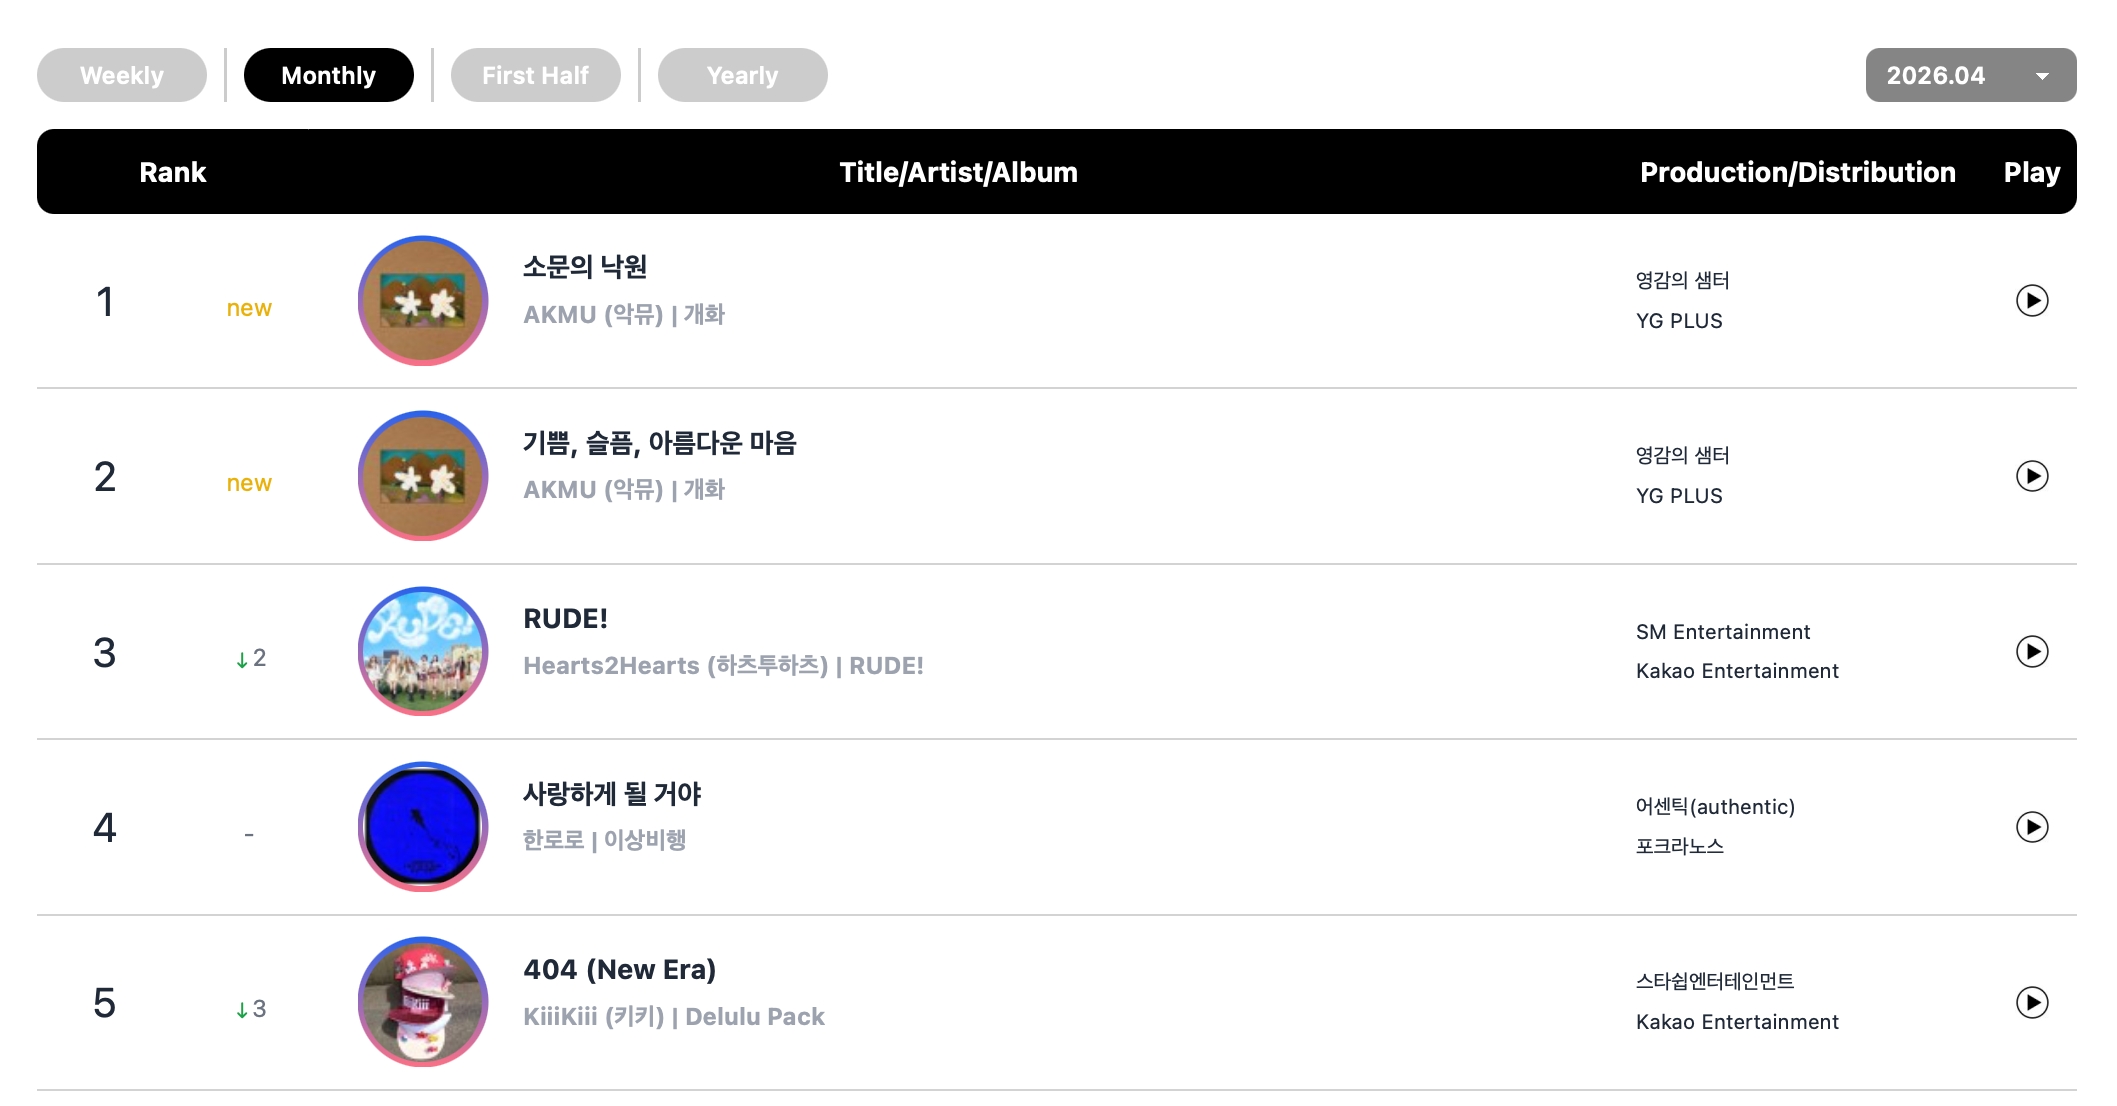The height and width of the screenshot is (1106, 2117).
Task: Open the Yearly chart tab
Action: coord(742,75)
